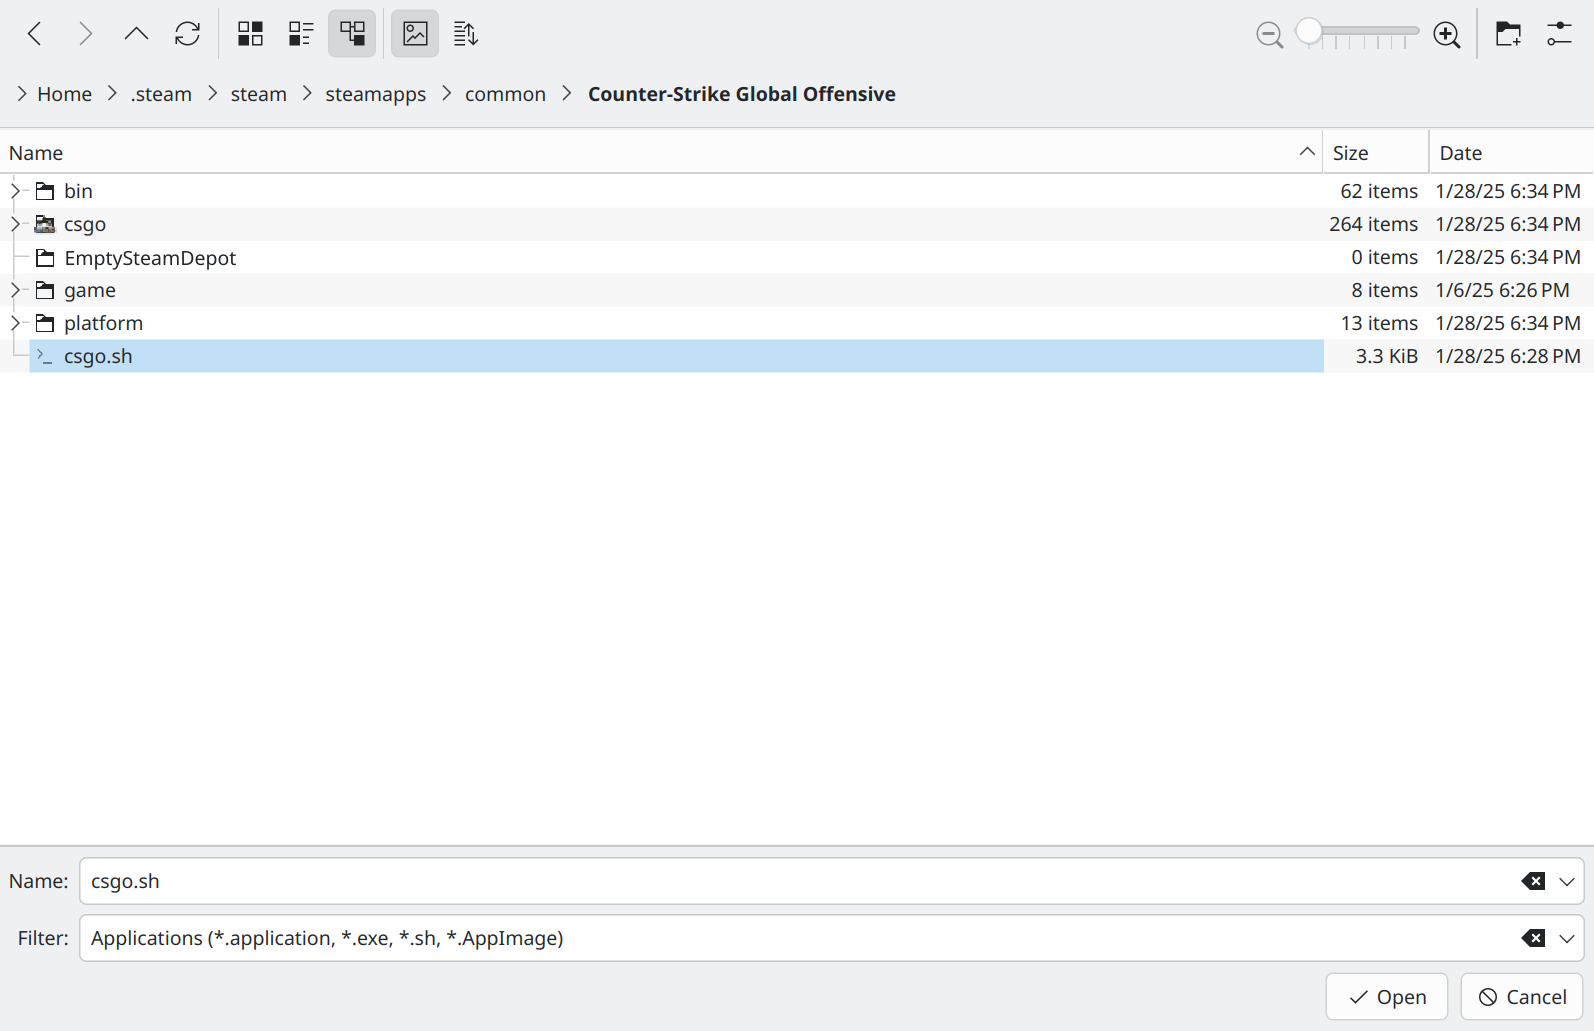Click the Open button
The height and width of the screenshot is (1031, 1594).
point(1387,997)
